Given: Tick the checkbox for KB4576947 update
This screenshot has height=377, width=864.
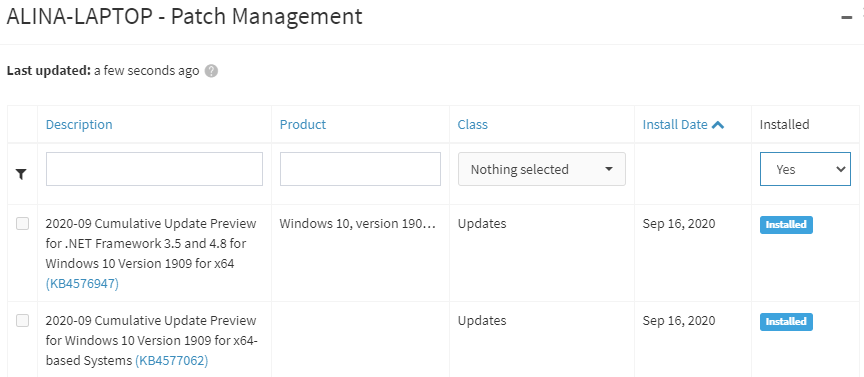Looking at the screenshot, I should point(23,223).
